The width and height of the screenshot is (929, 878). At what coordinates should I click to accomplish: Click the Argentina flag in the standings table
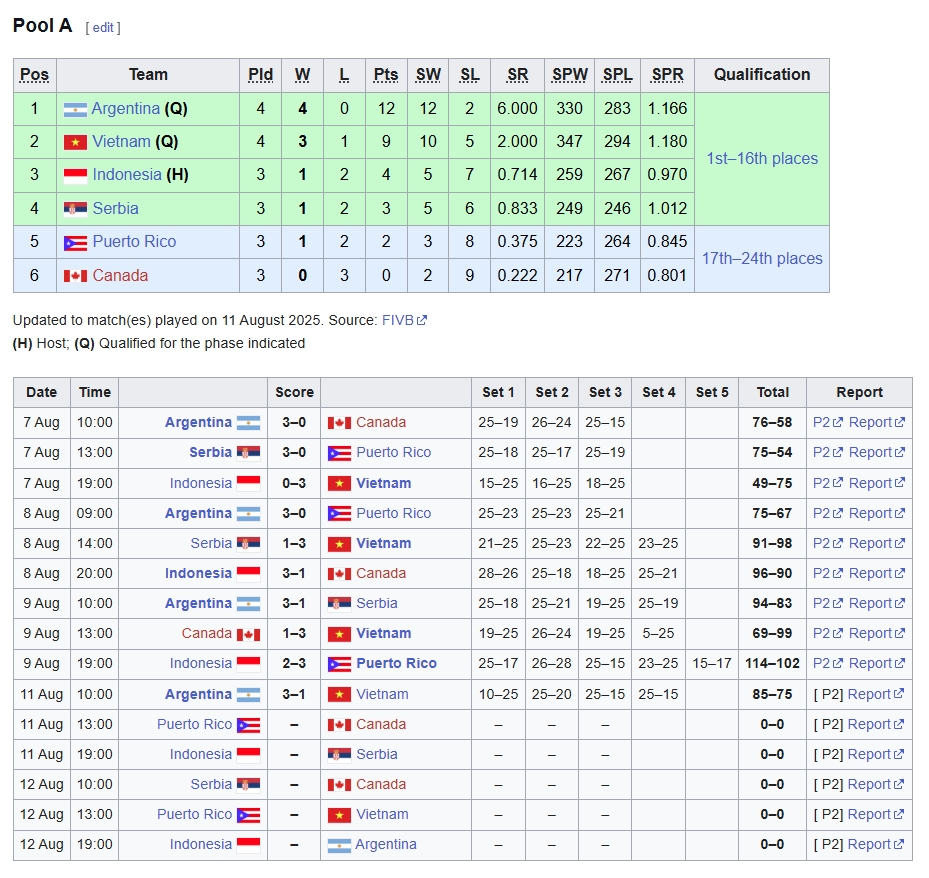[75, 109]
